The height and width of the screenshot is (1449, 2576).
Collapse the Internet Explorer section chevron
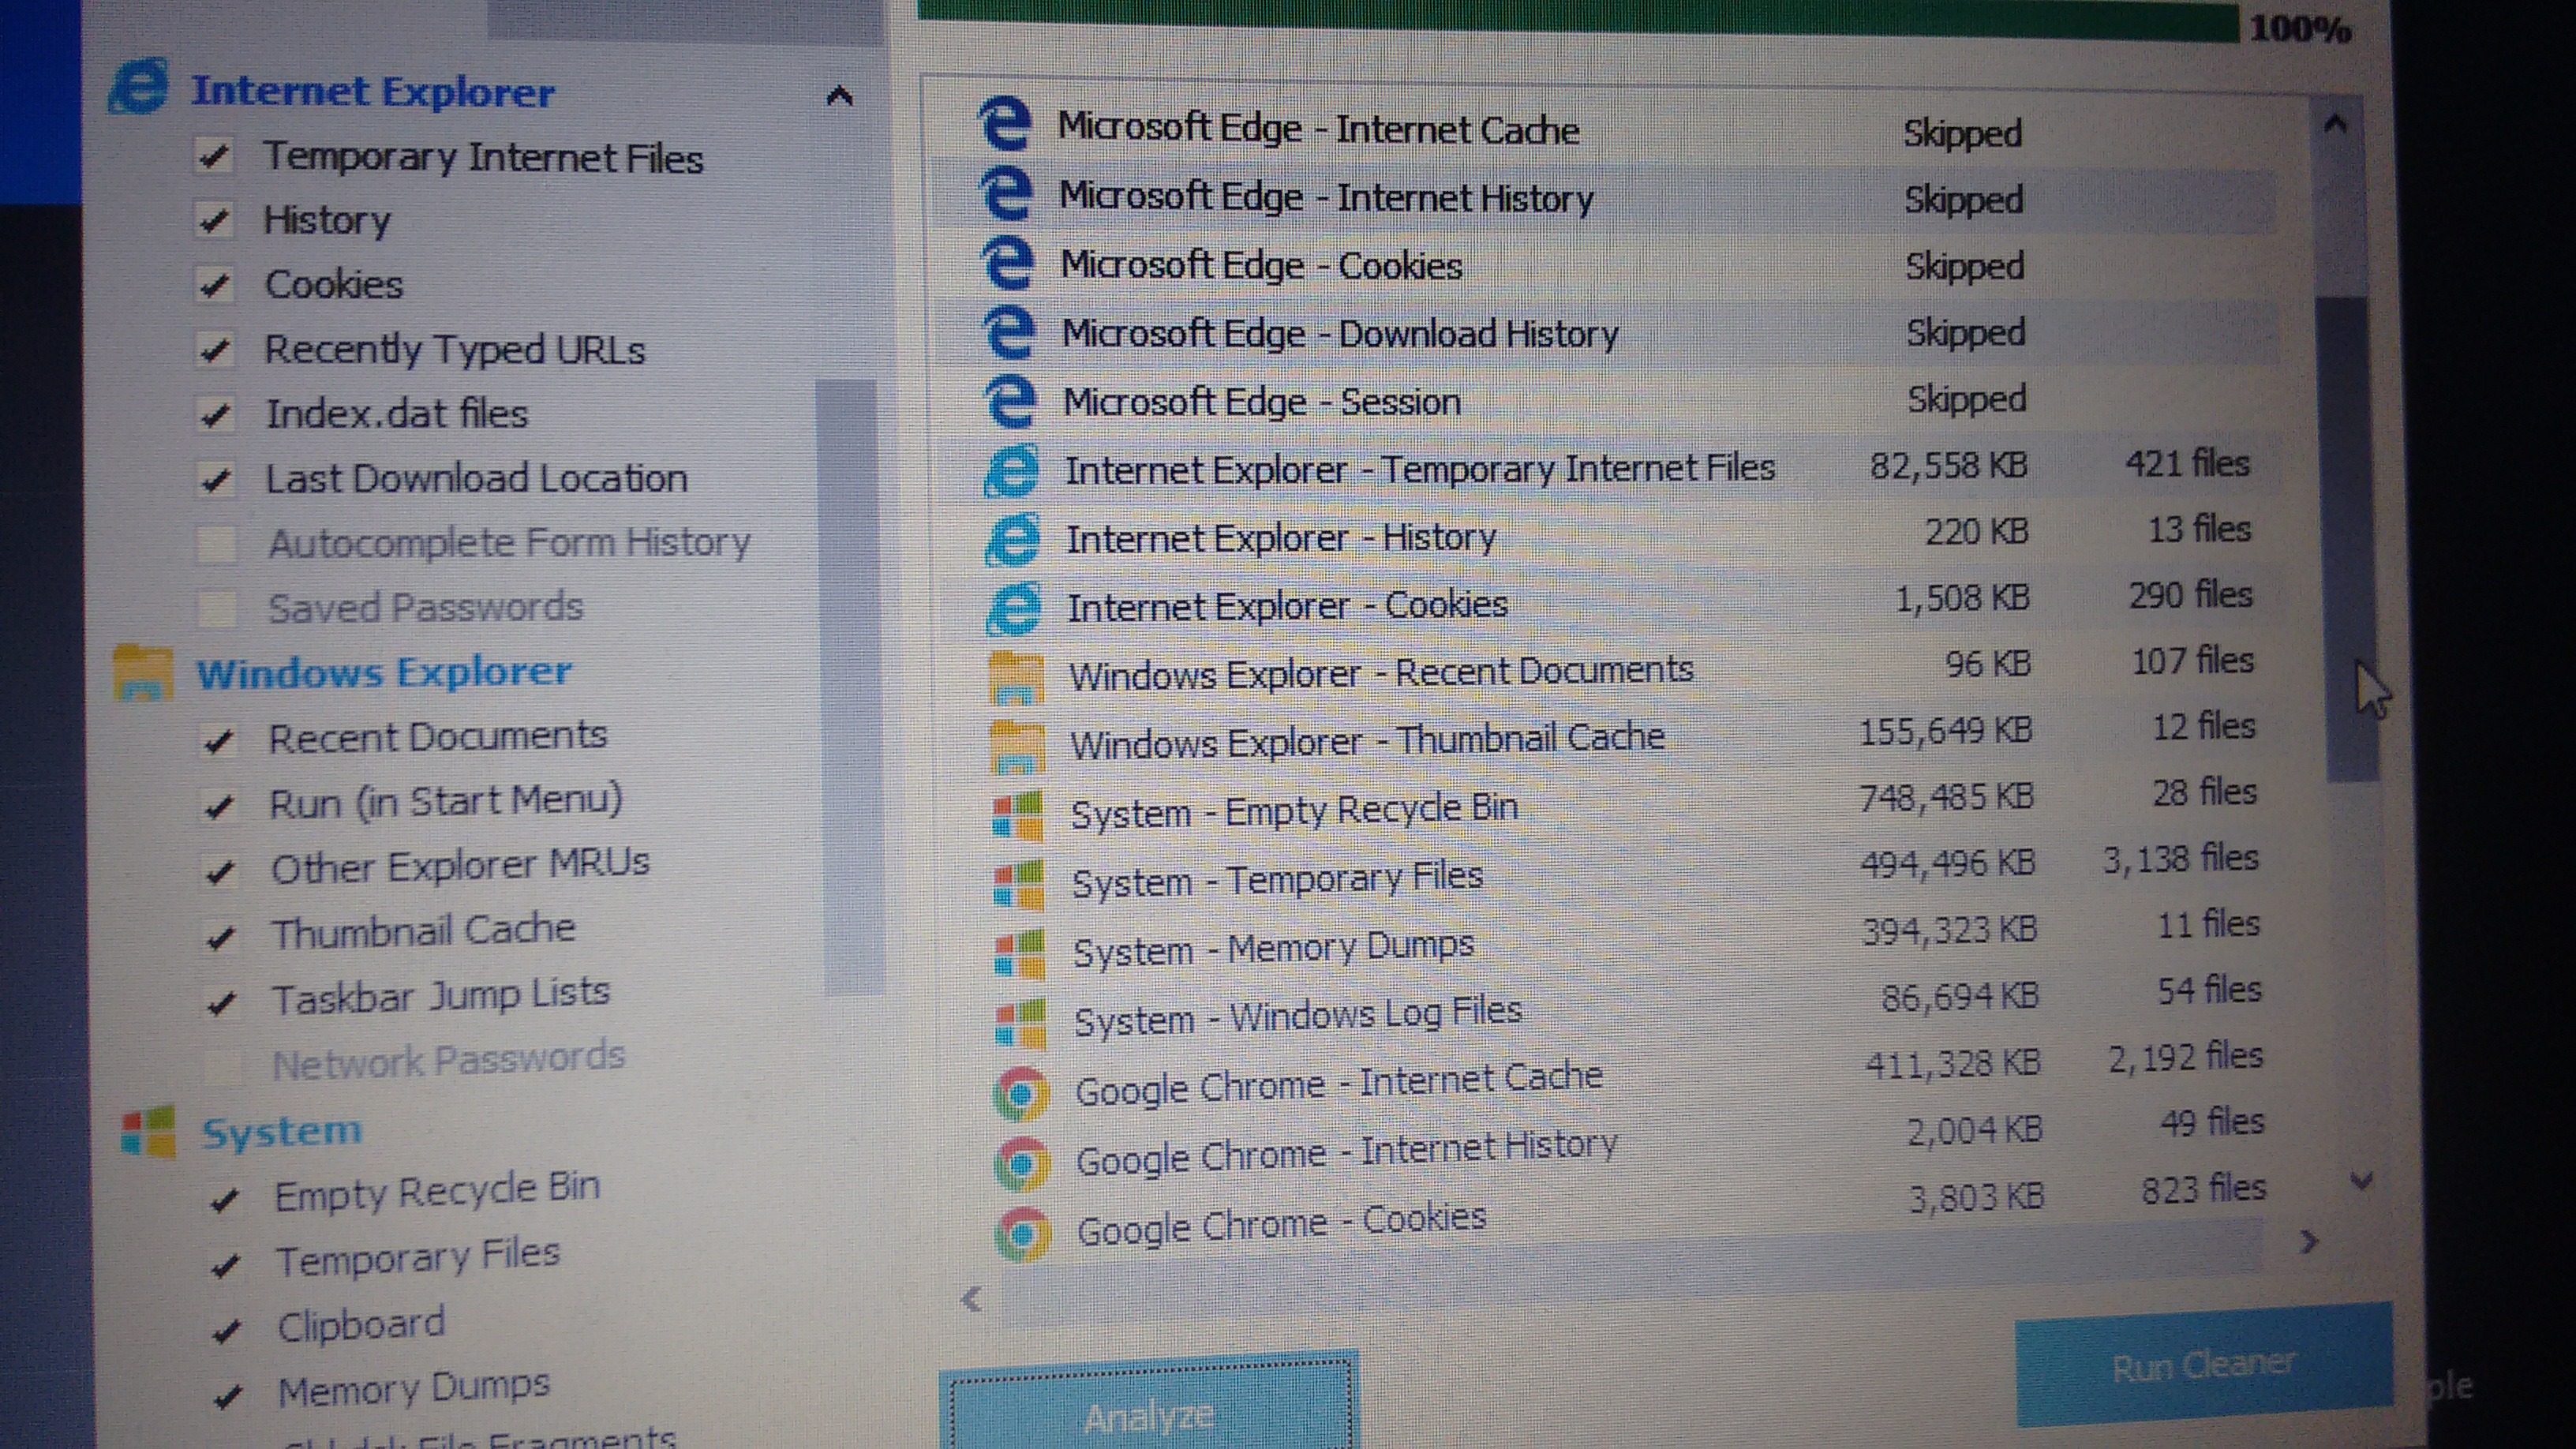point(839,96)
